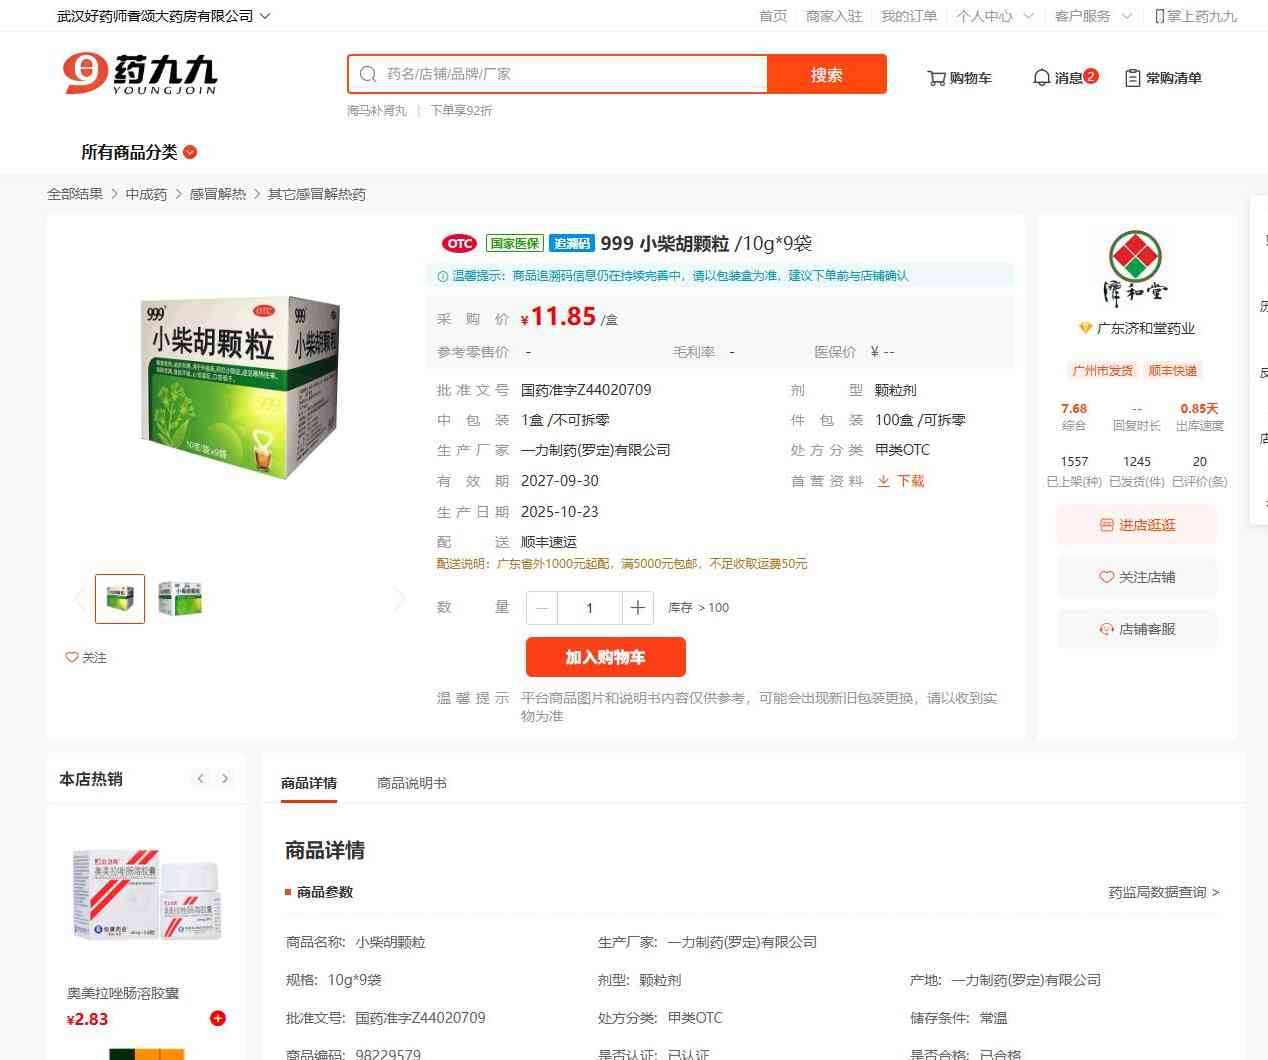Click the 加入购物车 button
Image resolution: width=1268 pixels, height=1060 pixels.
(606, 657)
